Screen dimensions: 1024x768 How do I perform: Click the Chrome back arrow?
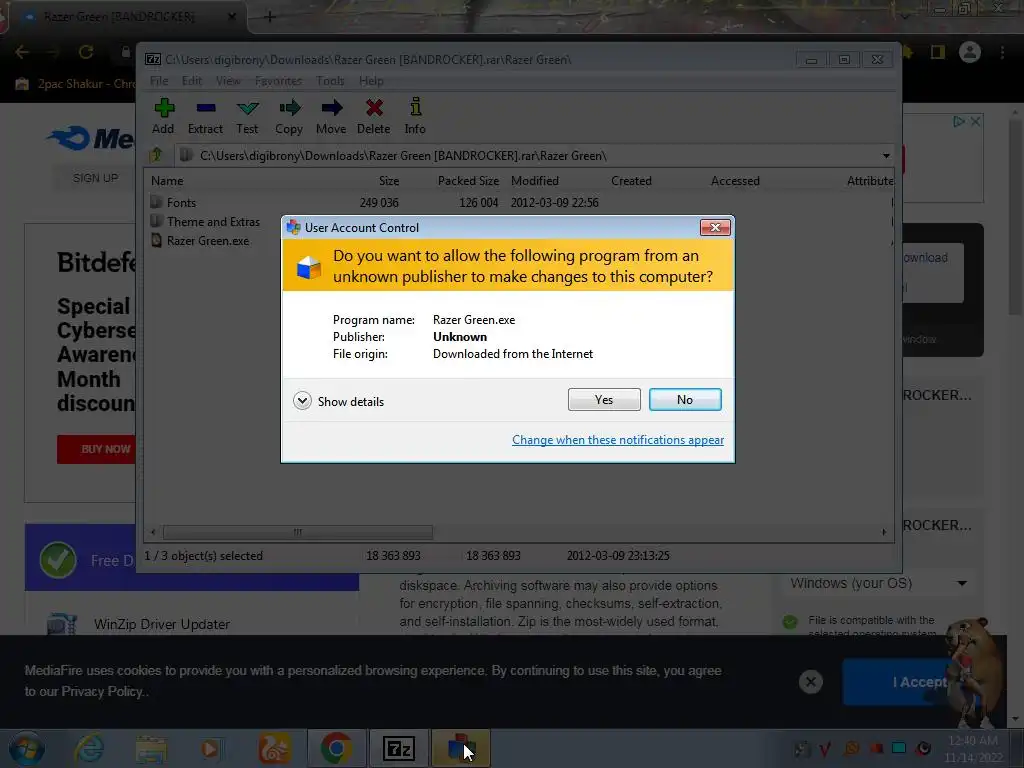(22, 52)
